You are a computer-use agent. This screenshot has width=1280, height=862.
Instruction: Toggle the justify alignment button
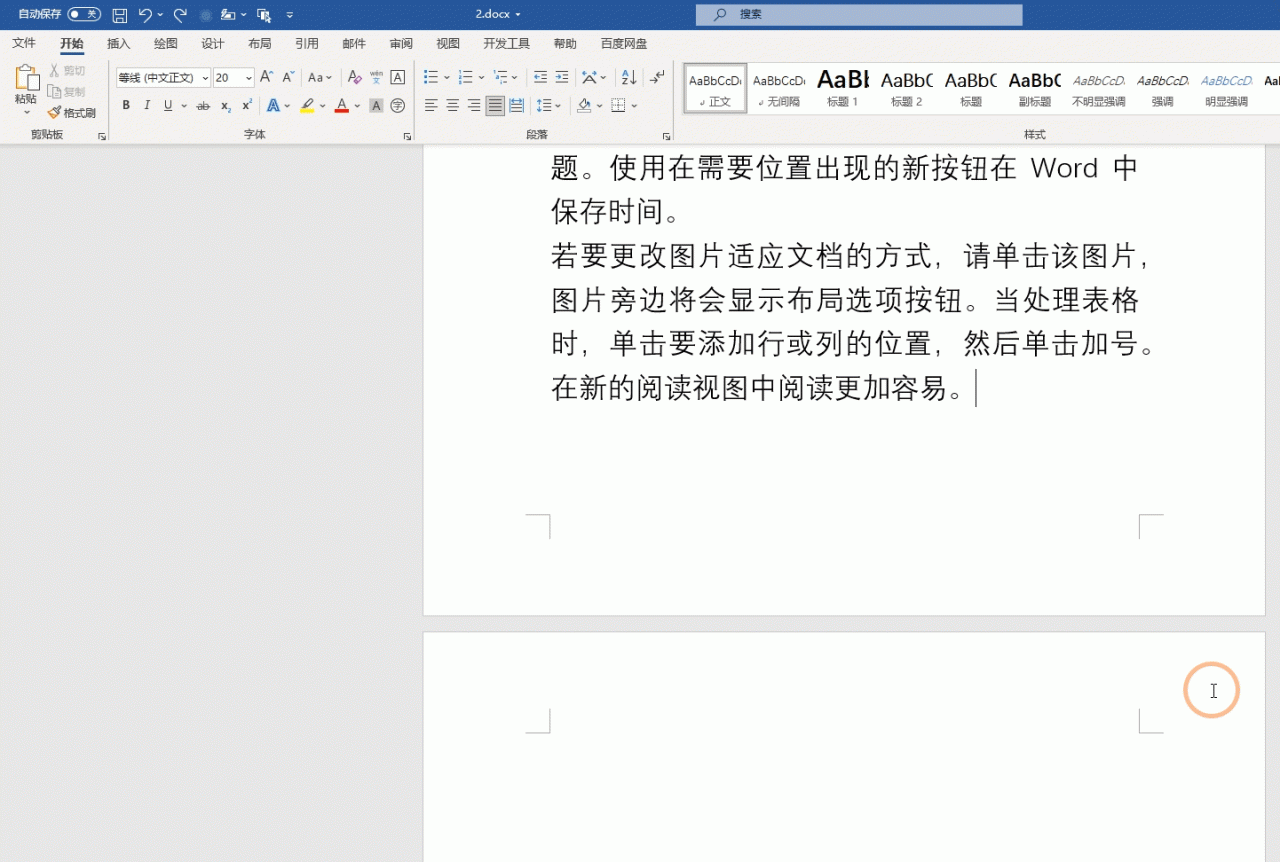[494, 105]
